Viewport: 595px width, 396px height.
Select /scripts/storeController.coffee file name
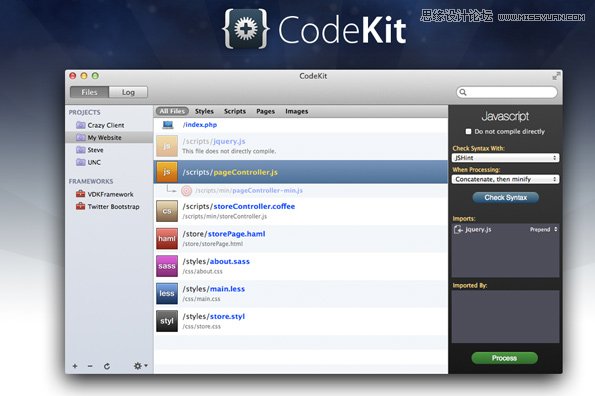click(x=239, y=206)
